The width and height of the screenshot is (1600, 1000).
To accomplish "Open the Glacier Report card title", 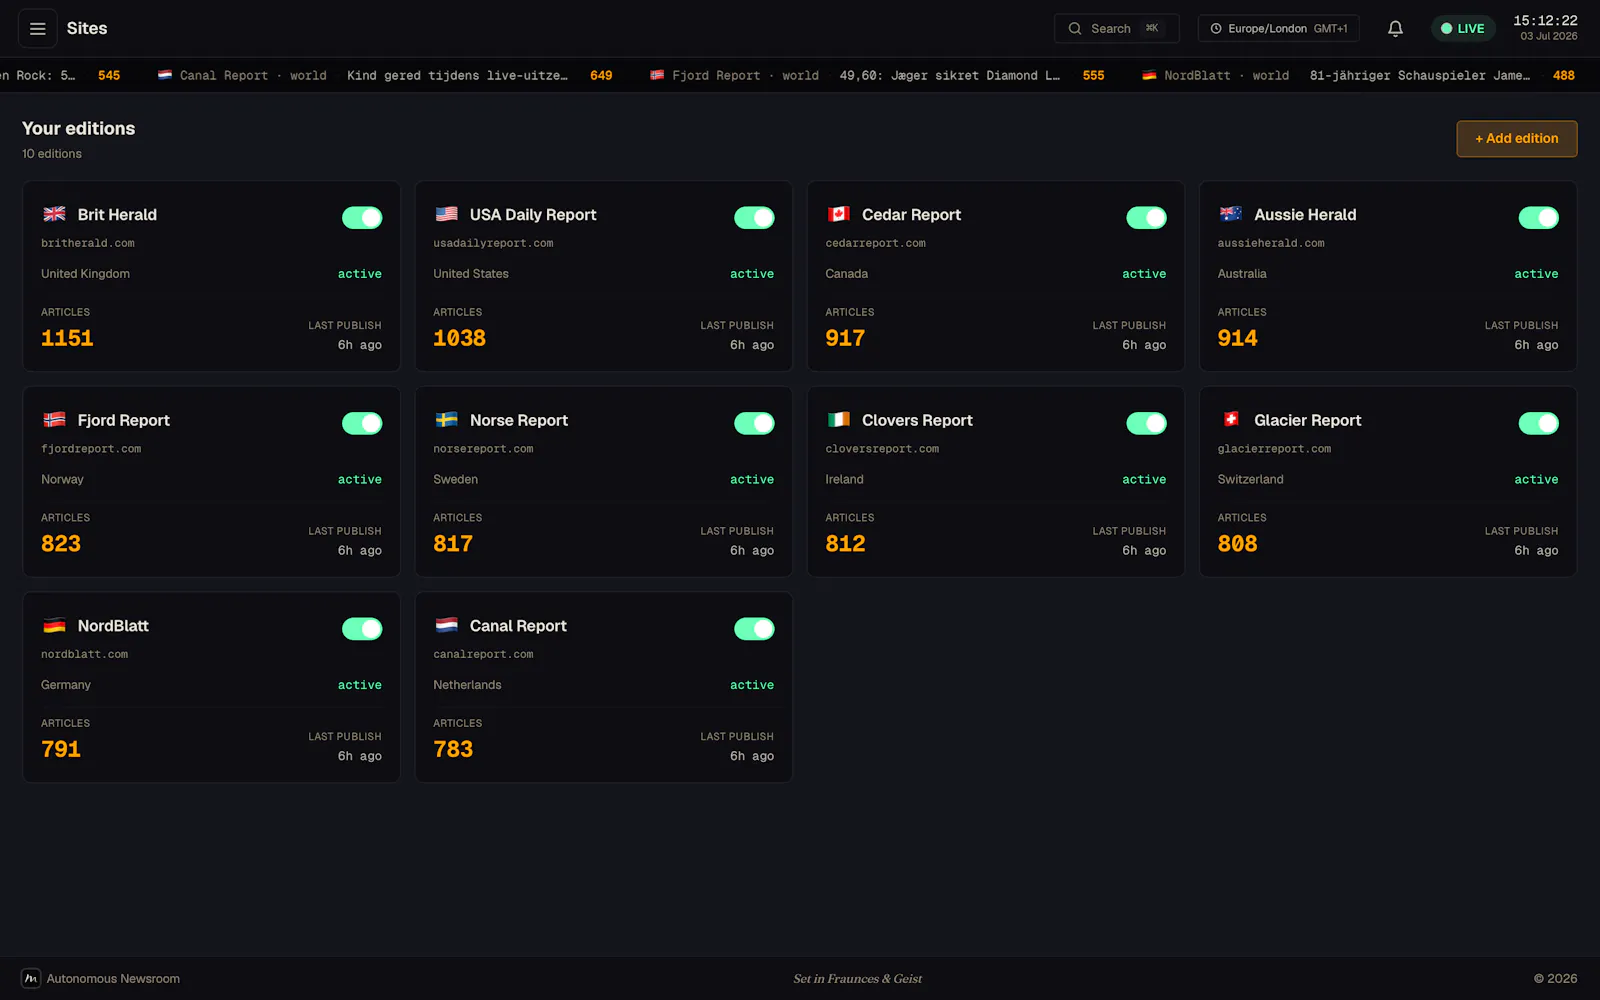I will pos(1307,421).
